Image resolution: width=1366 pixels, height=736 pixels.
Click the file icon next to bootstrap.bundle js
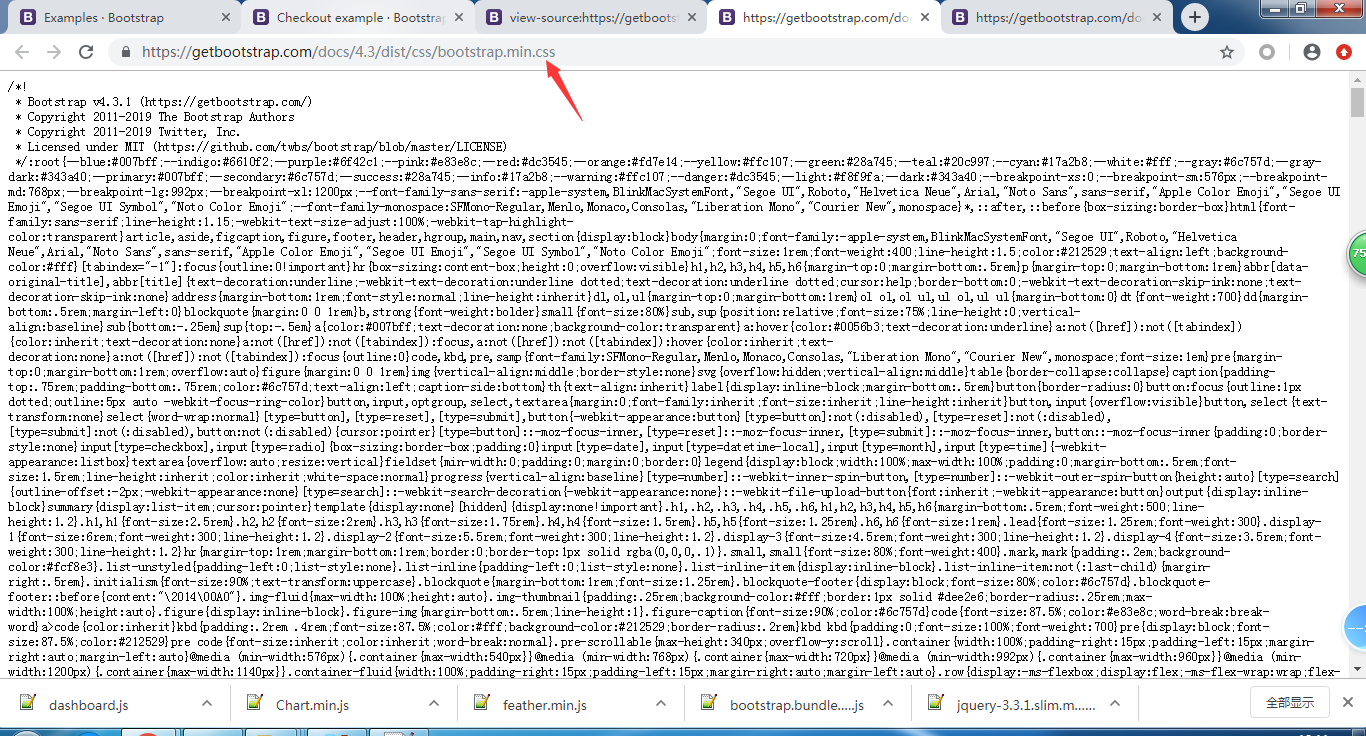(708, 703)
